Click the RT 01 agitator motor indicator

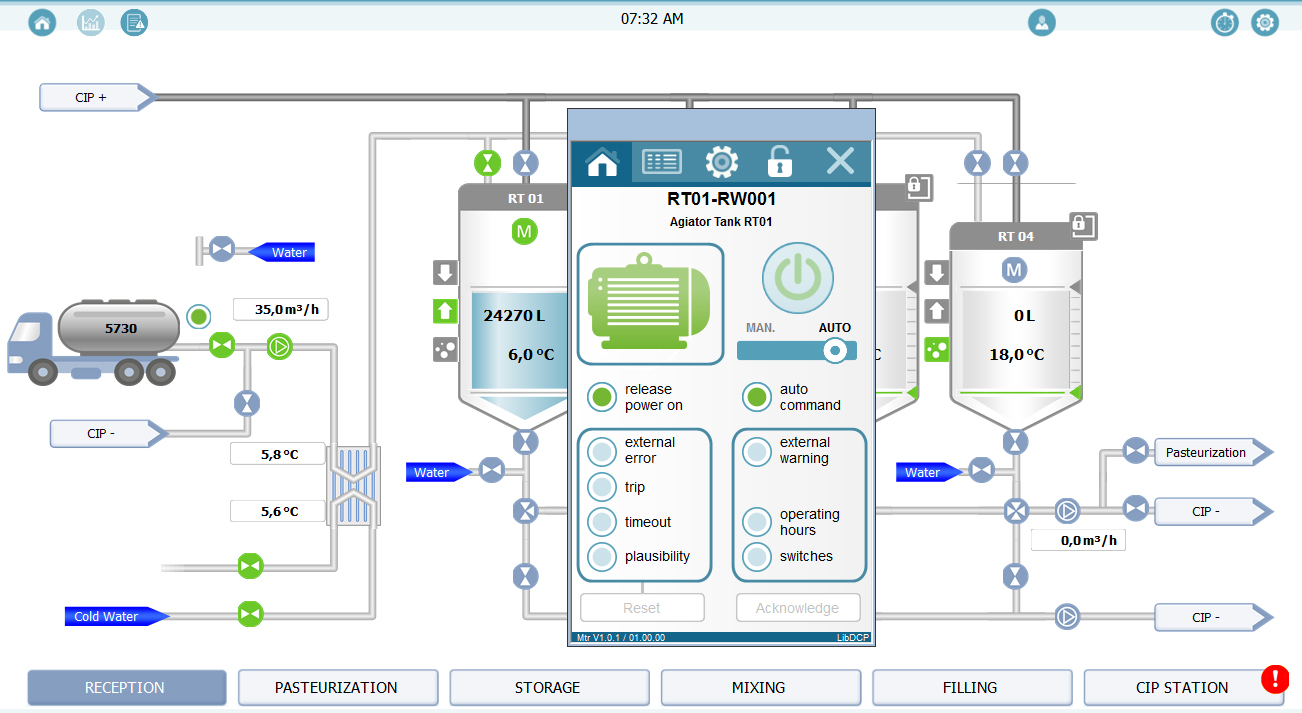point(524,232)
